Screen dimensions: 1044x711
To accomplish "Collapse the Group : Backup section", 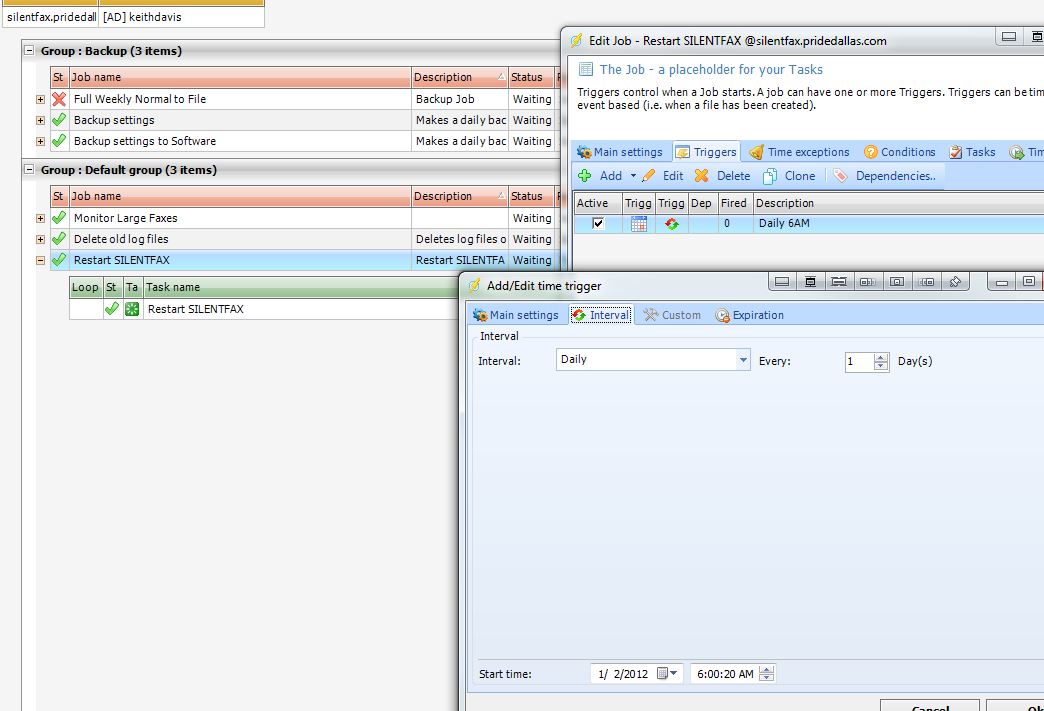I will click(30, 51).
